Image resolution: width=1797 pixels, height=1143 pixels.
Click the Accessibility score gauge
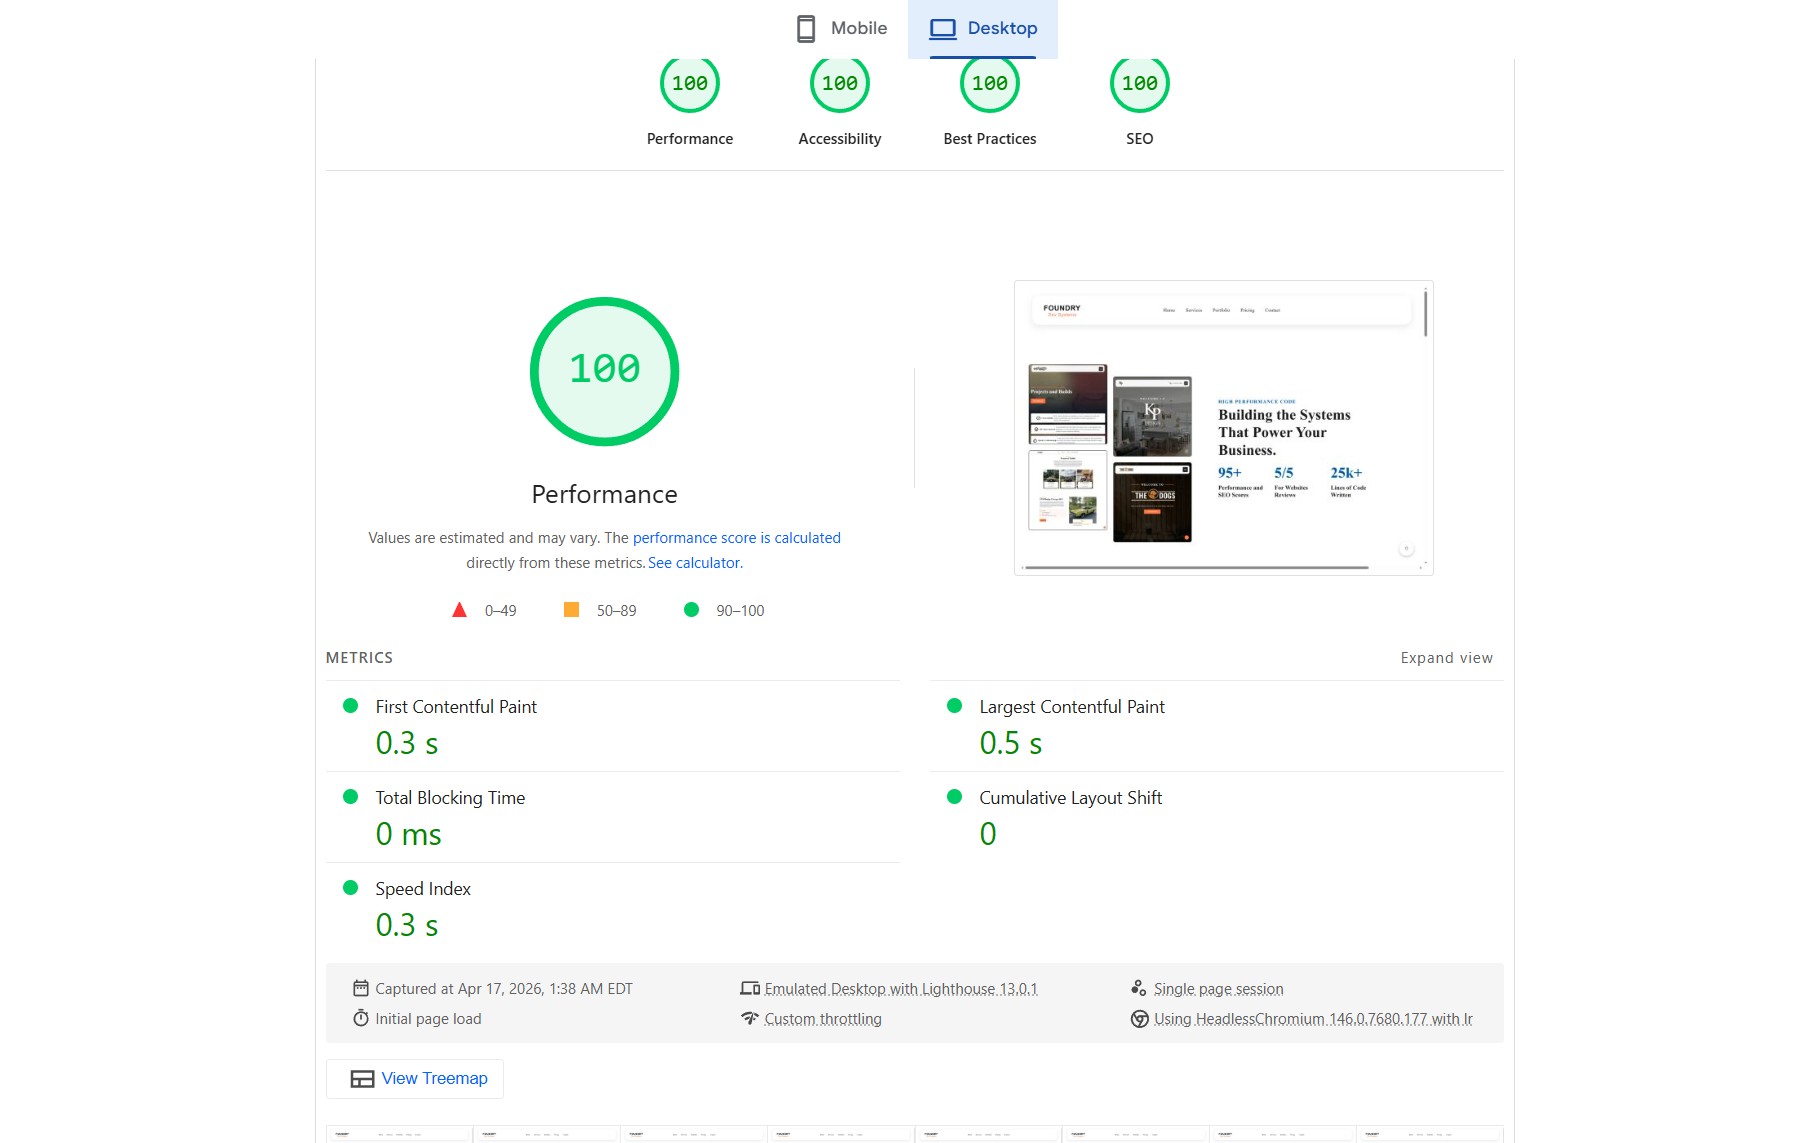[x=839, y=84]
